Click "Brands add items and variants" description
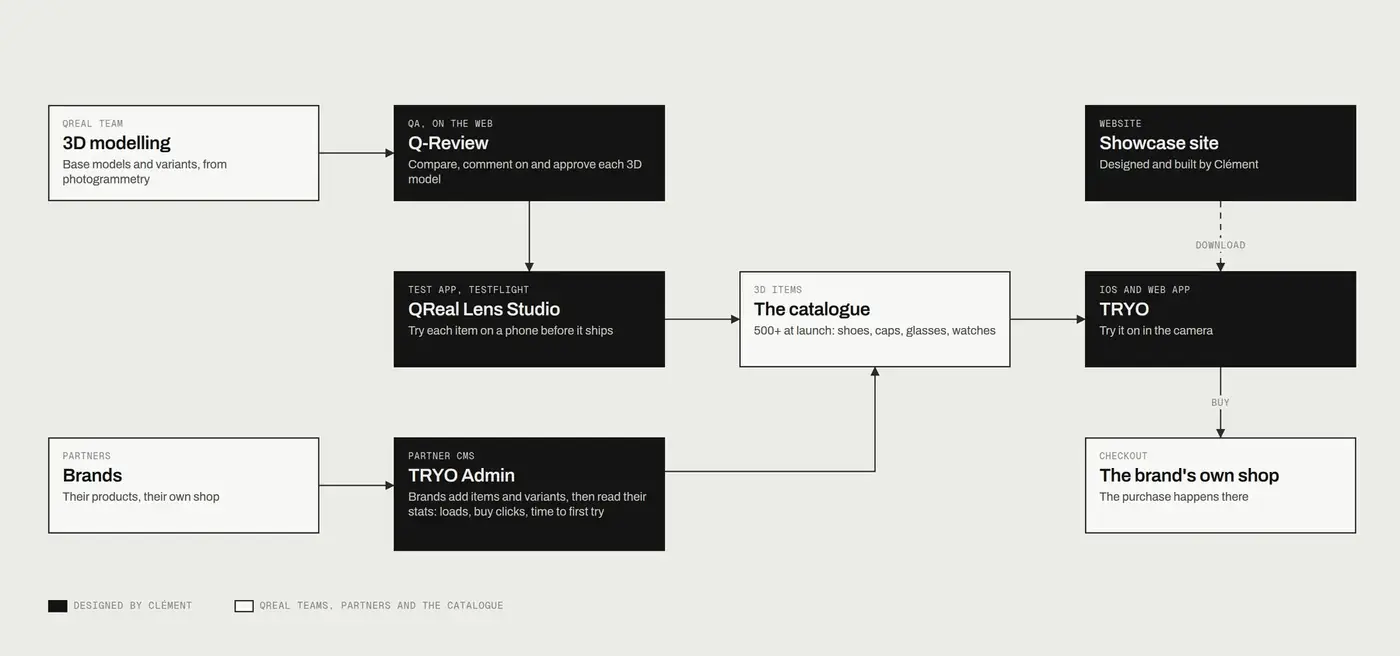1400x656 pixels. [x=527, y=504]
